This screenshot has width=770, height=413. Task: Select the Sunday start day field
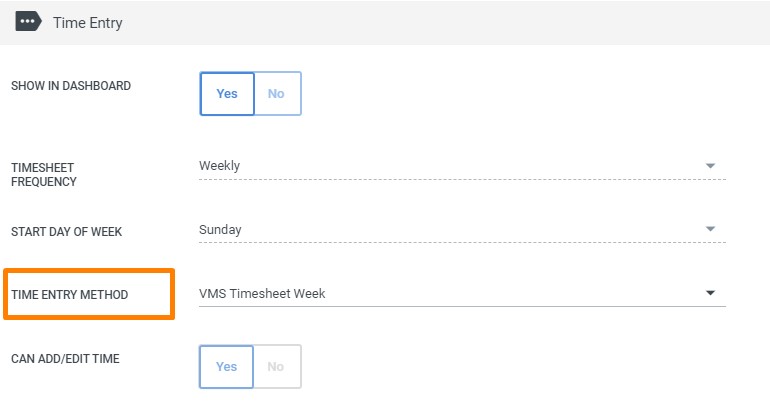[x=462, y=230]
